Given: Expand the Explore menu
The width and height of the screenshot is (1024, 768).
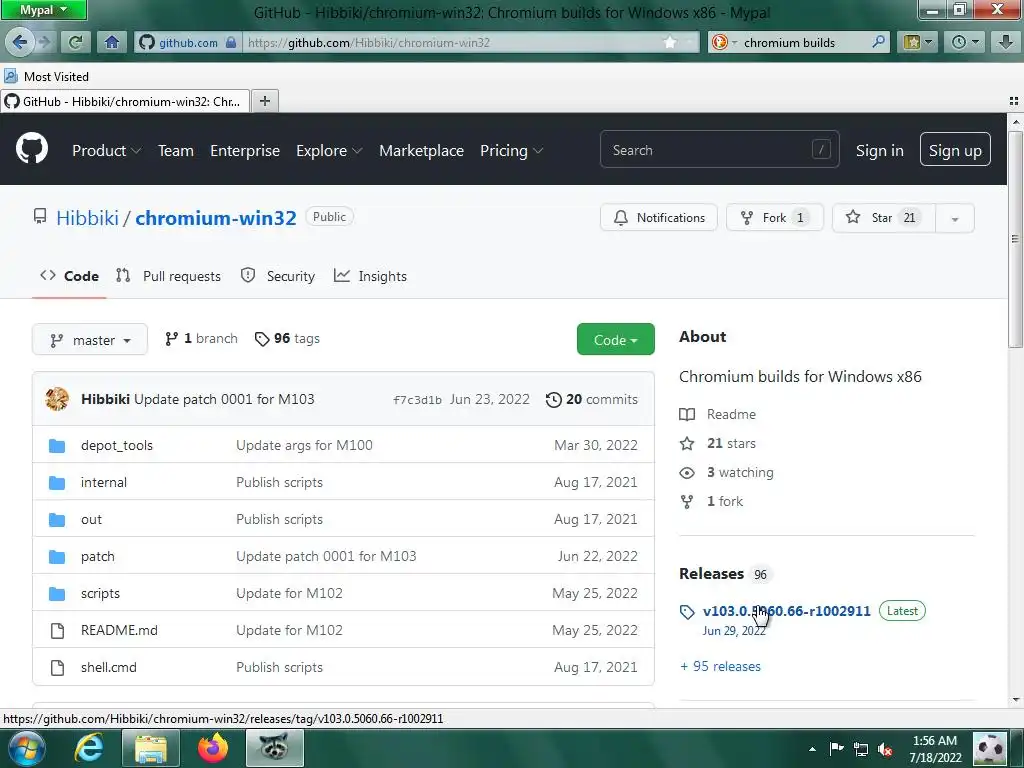Looking at the screenshot, I should [329, 150].
